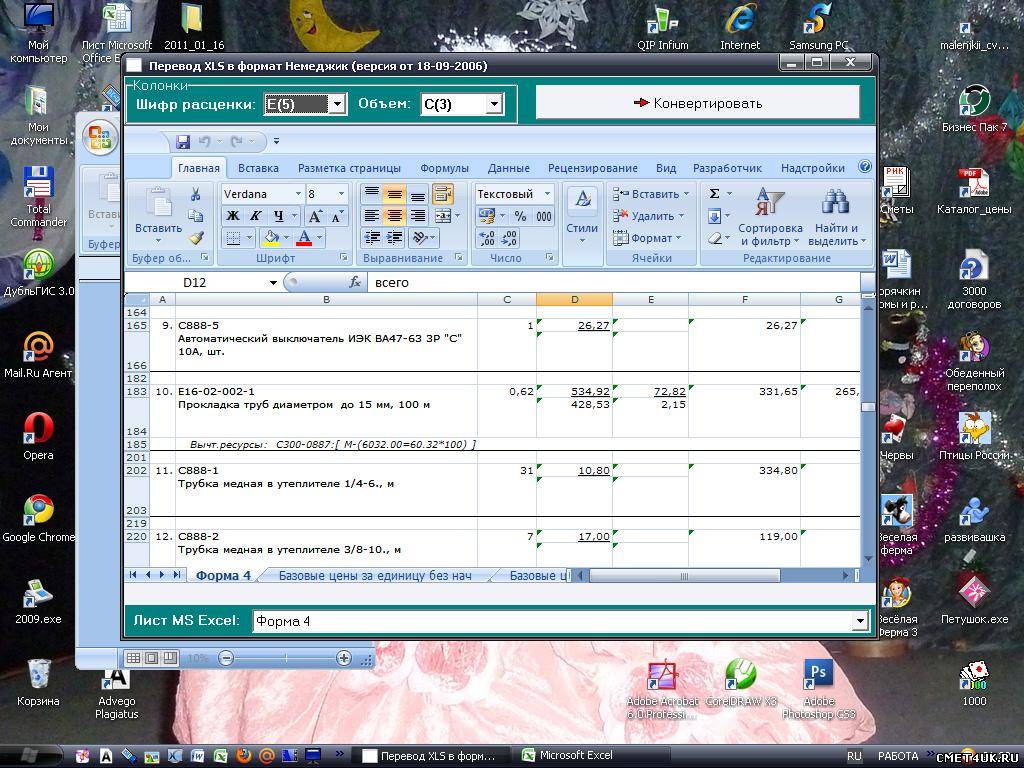Open the Базовые цены за единицу sheet tab
Viewport: 1024px width, 768px height.
374,575
